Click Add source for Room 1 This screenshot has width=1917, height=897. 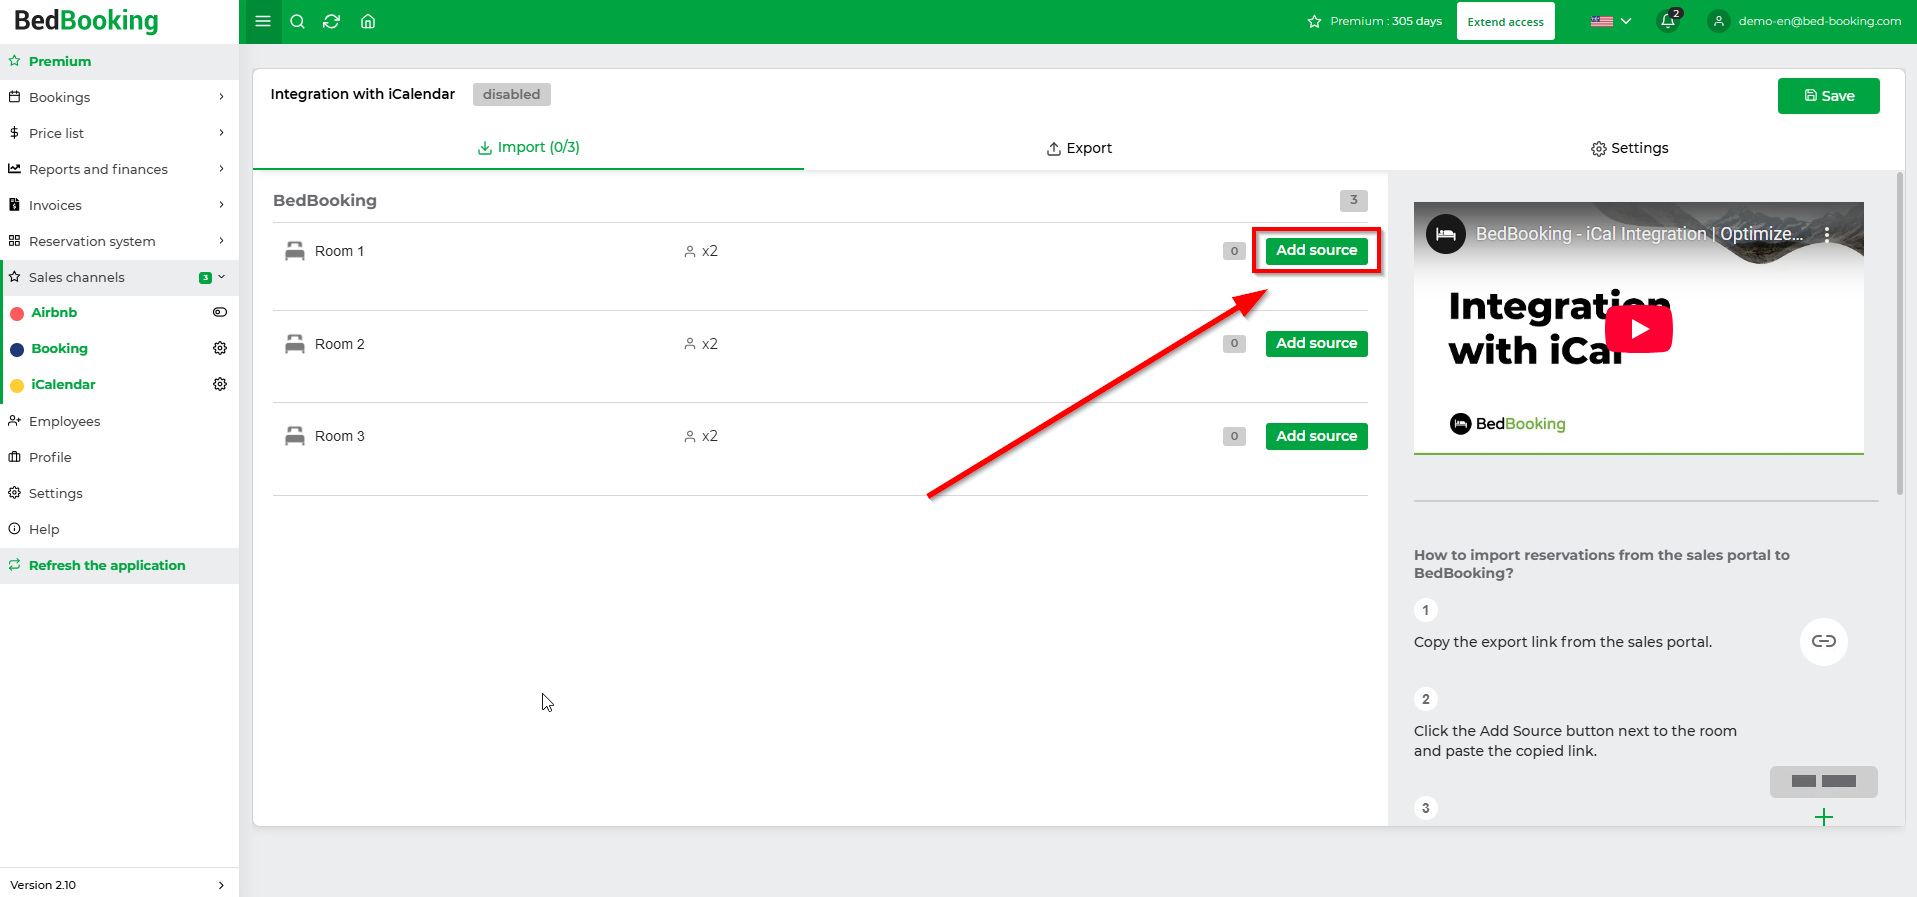pos(1316,251)
